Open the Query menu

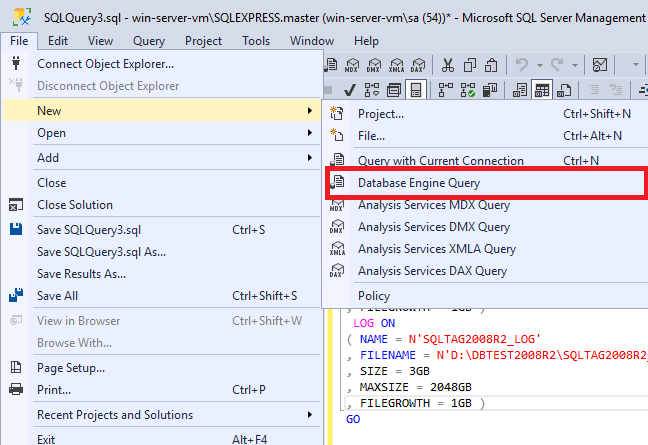149,41
